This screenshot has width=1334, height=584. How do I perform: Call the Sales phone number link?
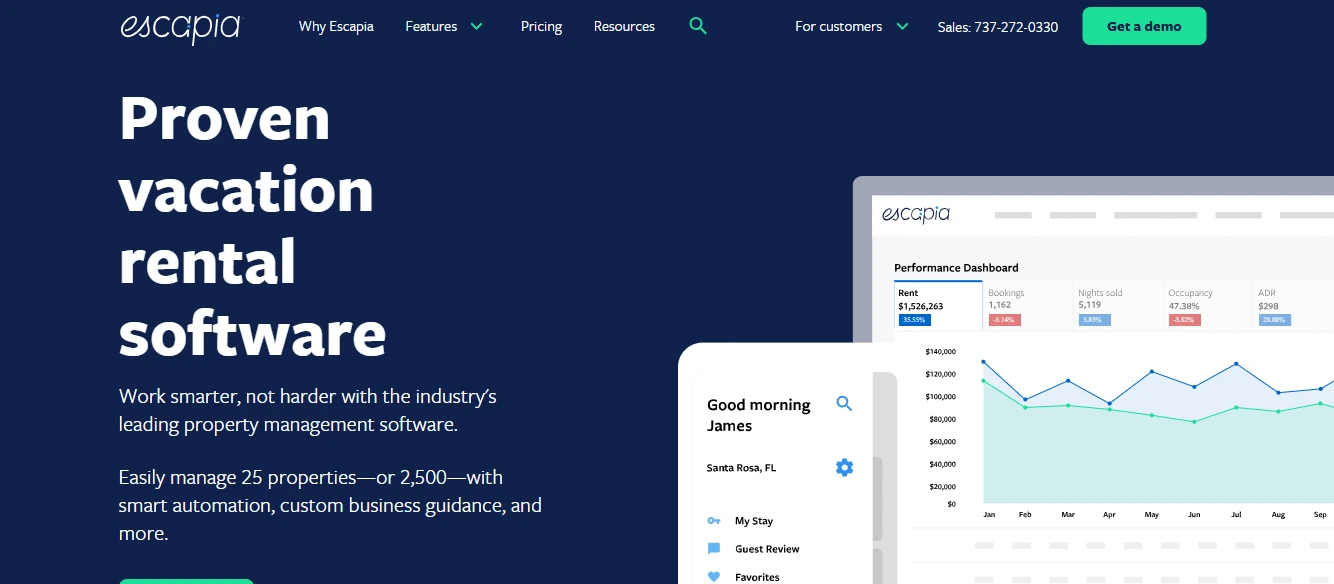pyautogui.click(x=998, y=27)
